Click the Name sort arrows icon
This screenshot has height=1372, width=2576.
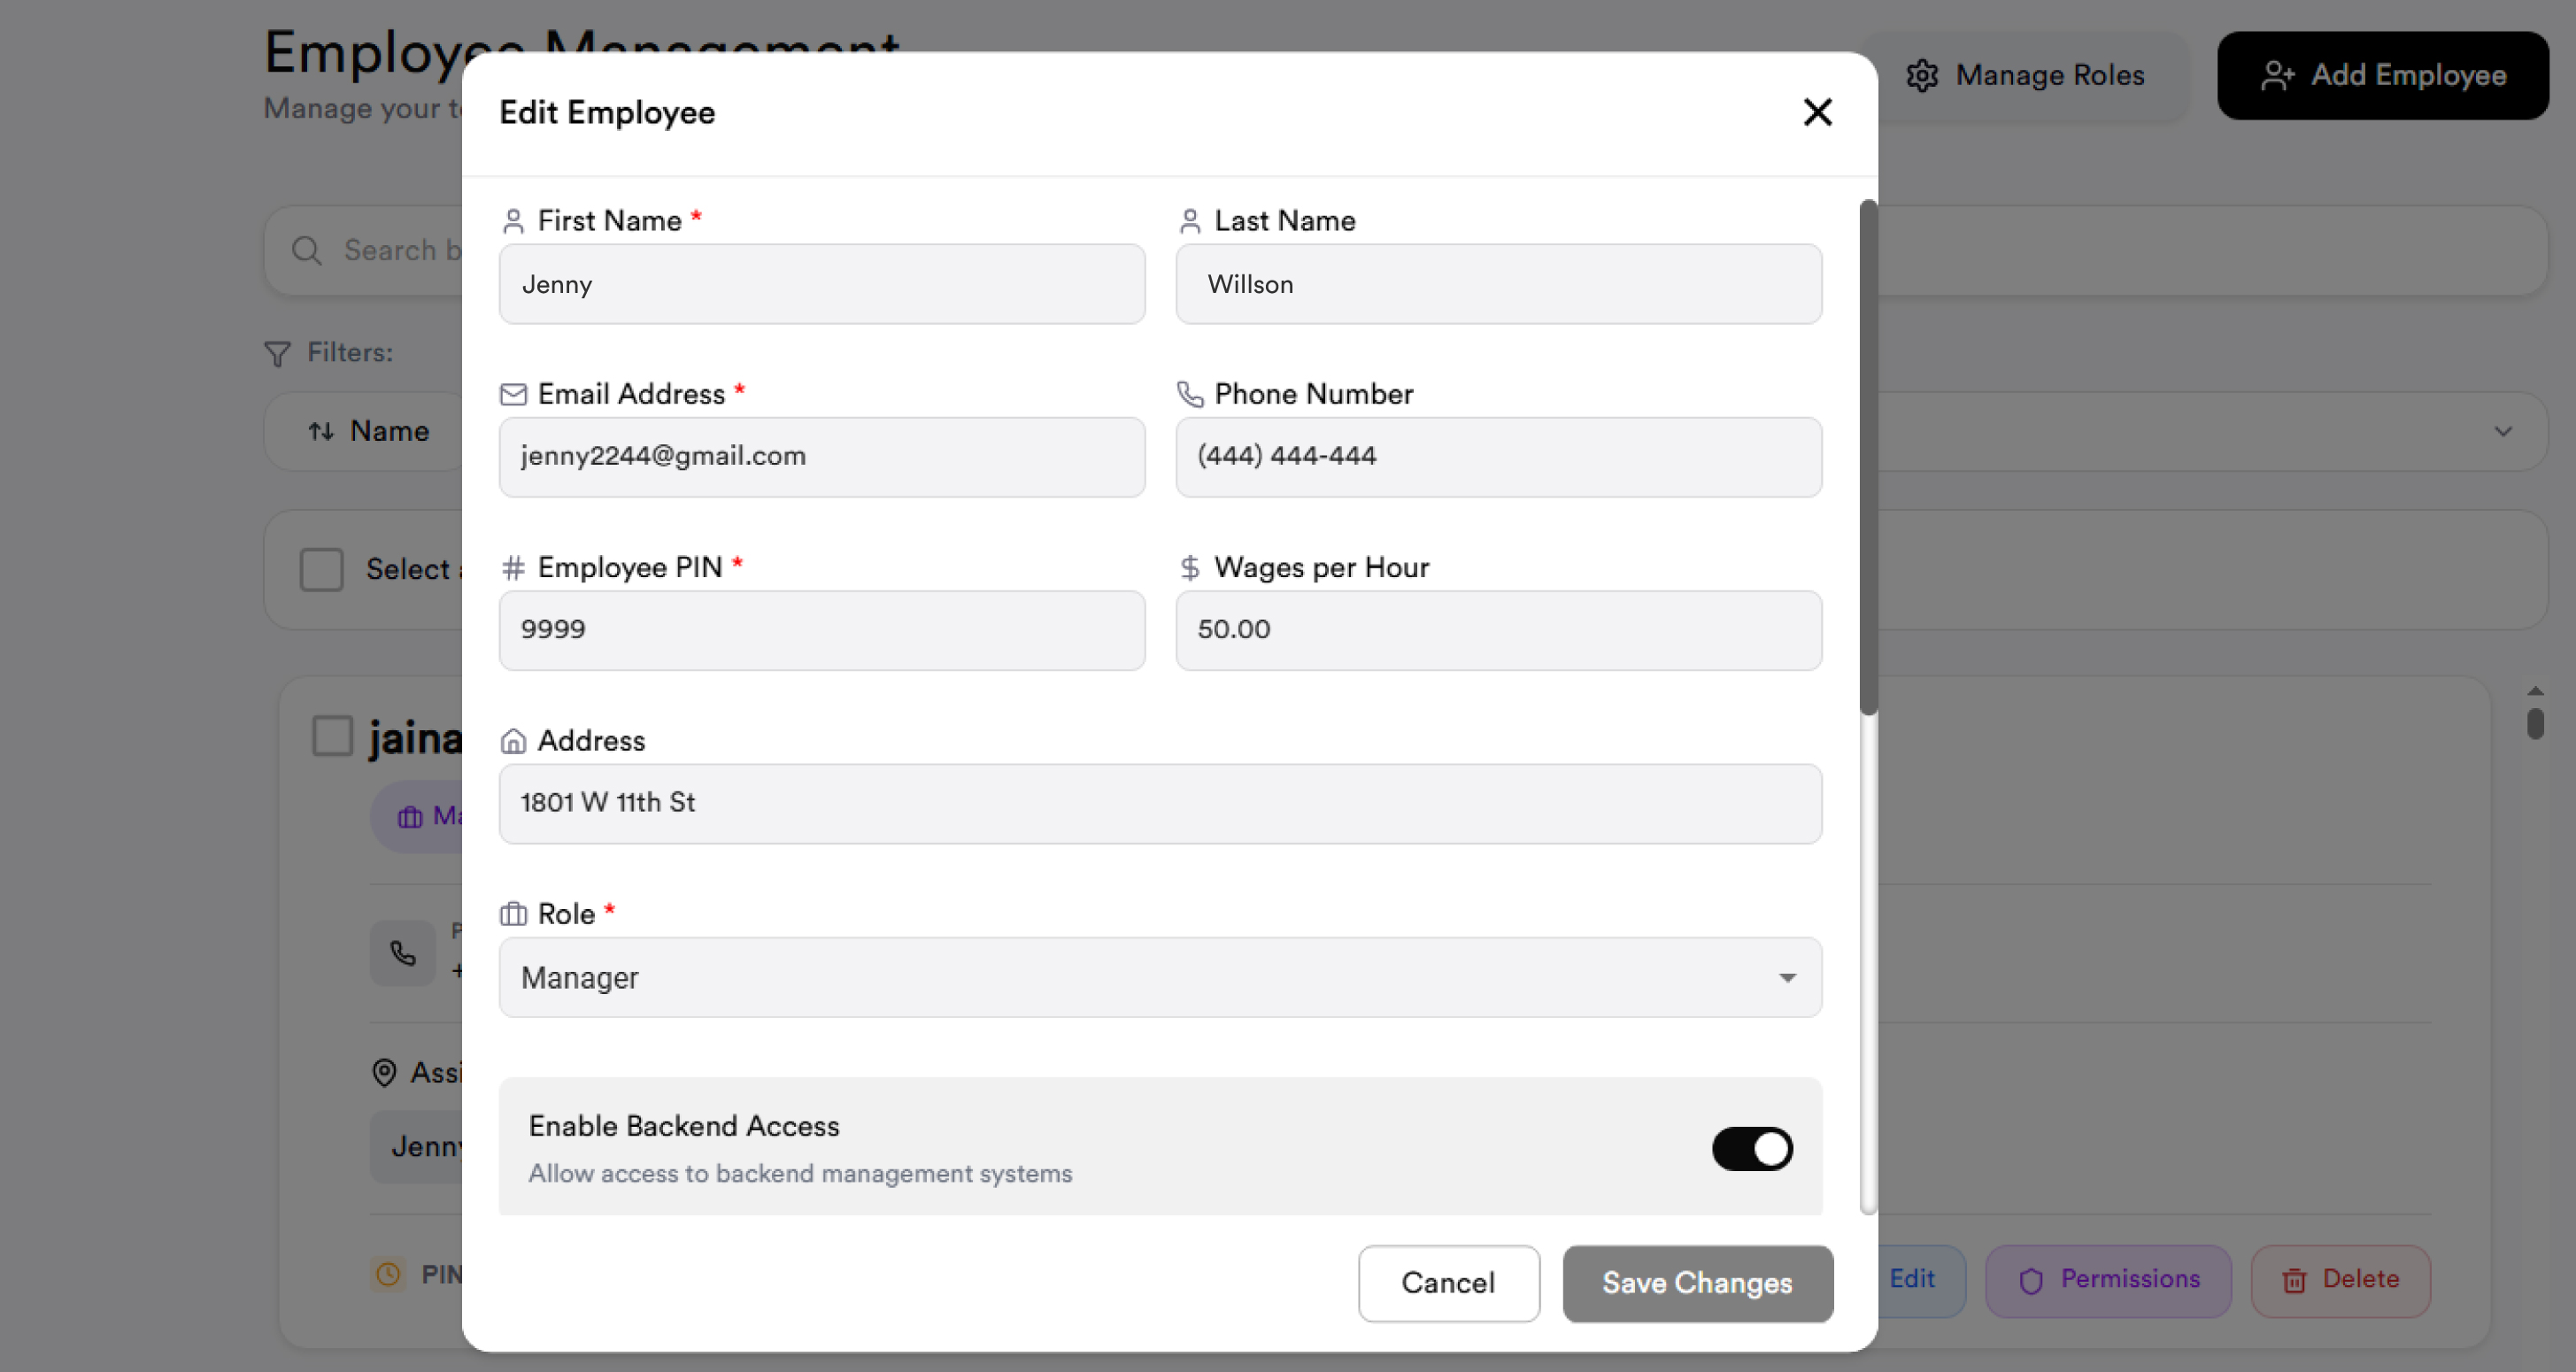[x=321, y=431]
